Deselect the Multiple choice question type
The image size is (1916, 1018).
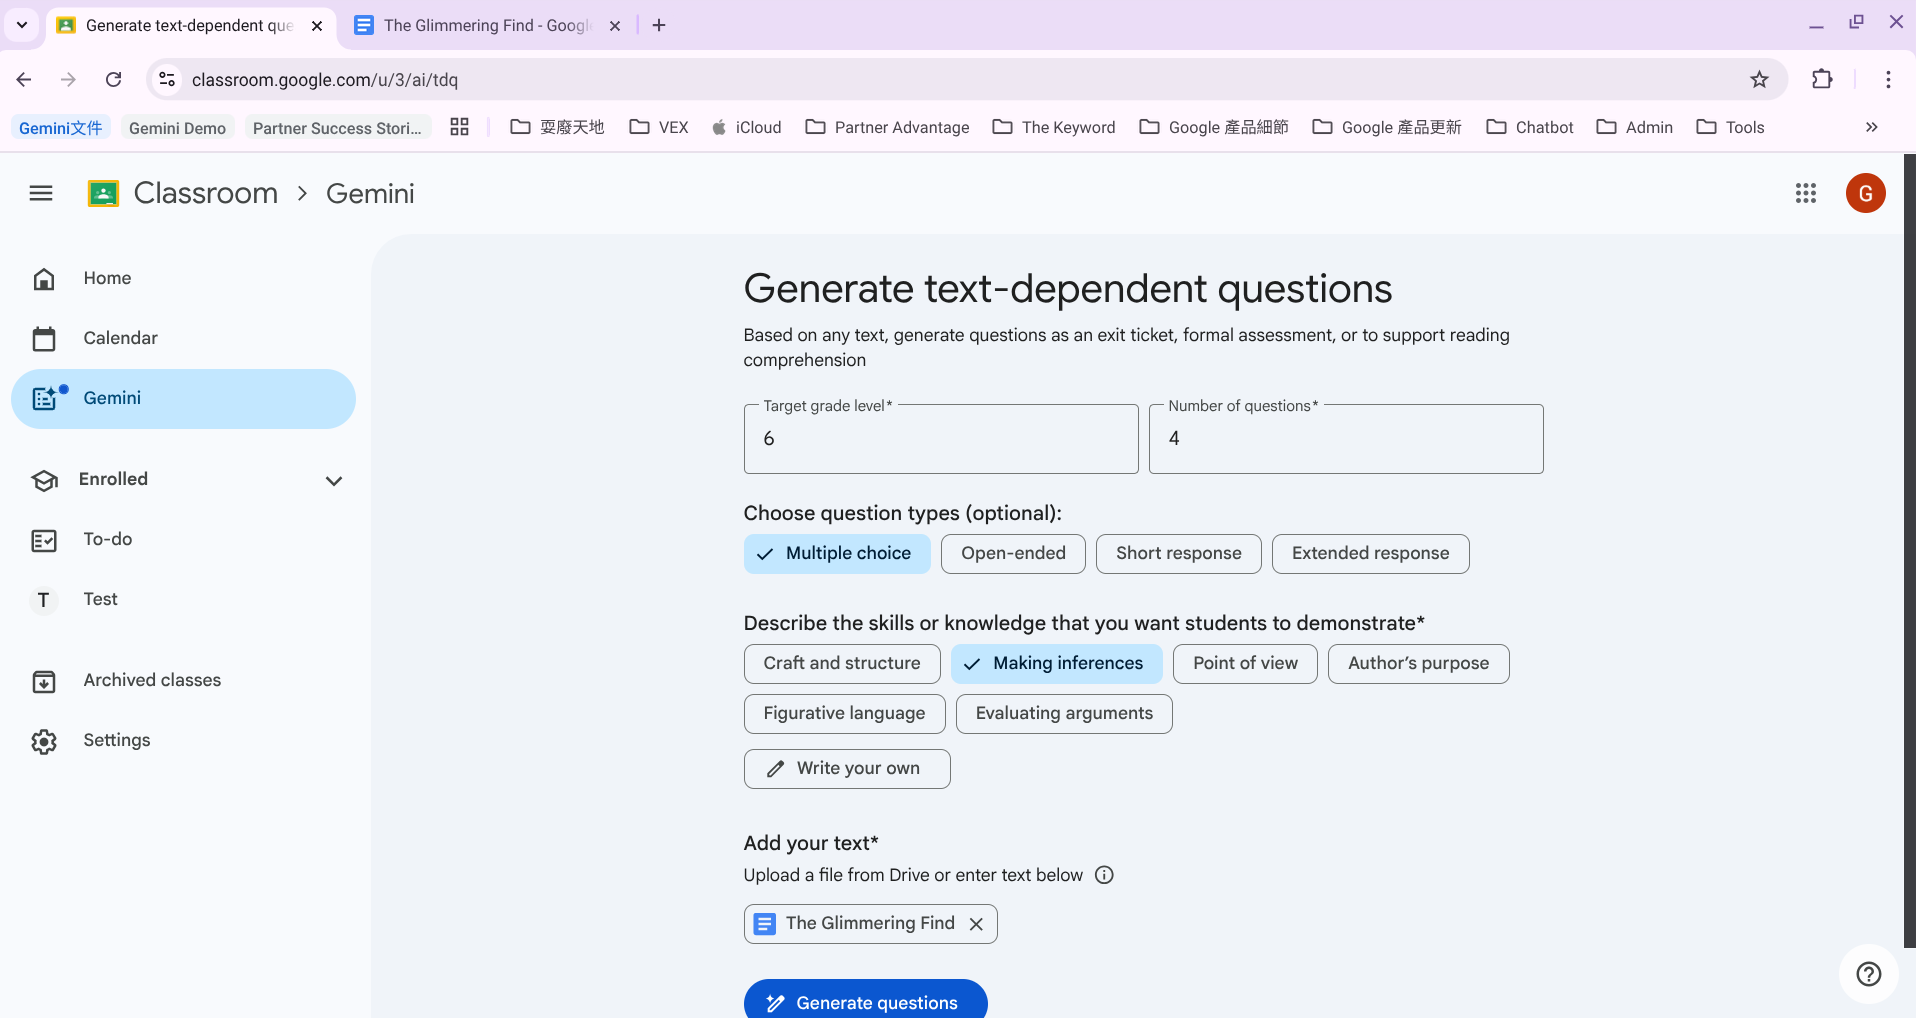(836, 554)
